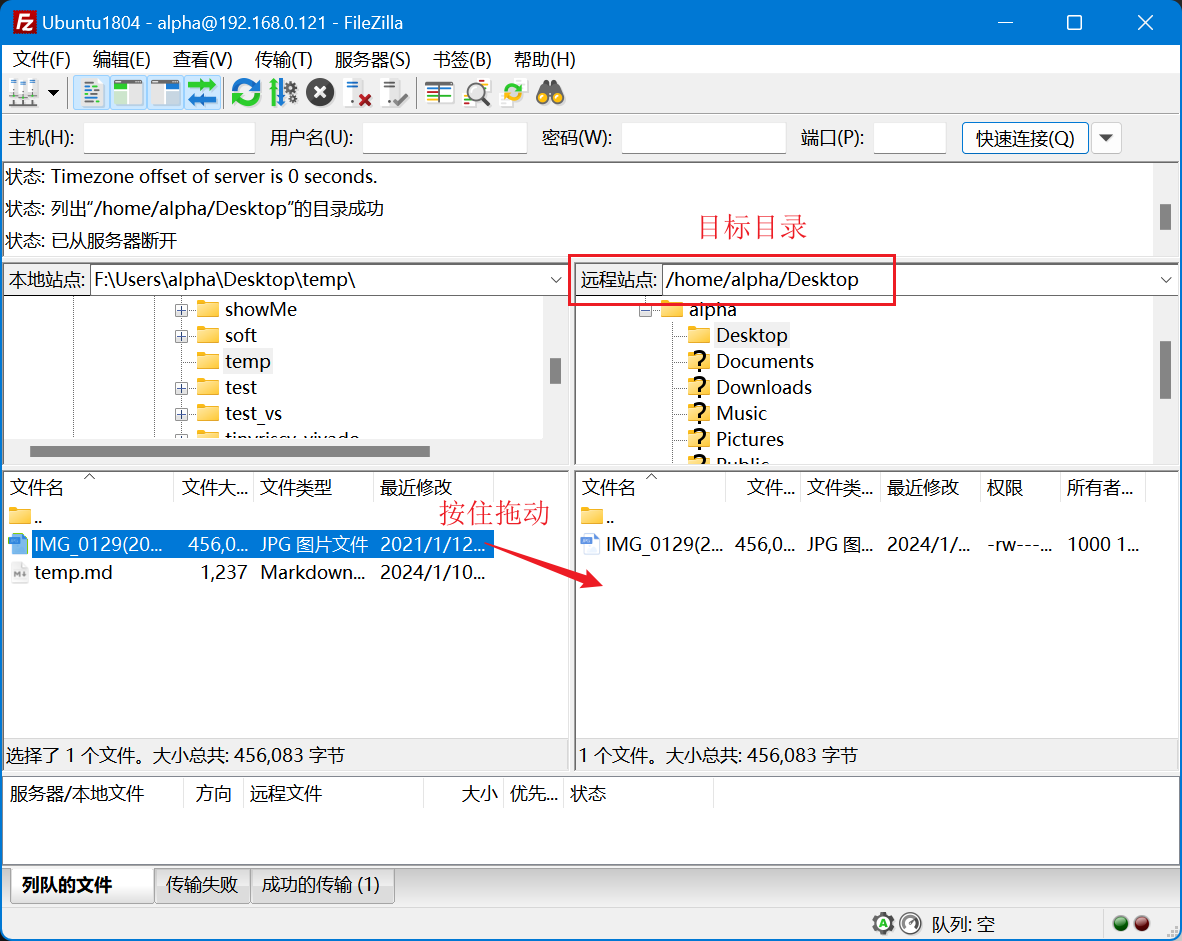
Task: Open directory listing filters dialog
Action: (439, 93)
